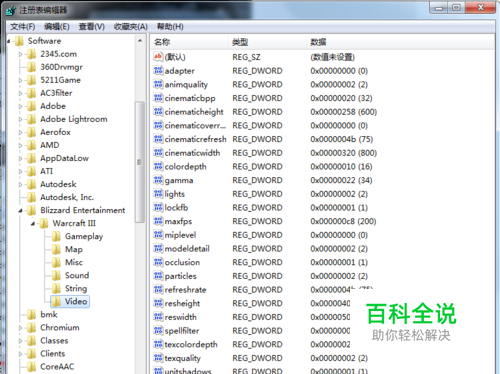
Task: Open the 编辑(E) menu
Action: point(57,27)
